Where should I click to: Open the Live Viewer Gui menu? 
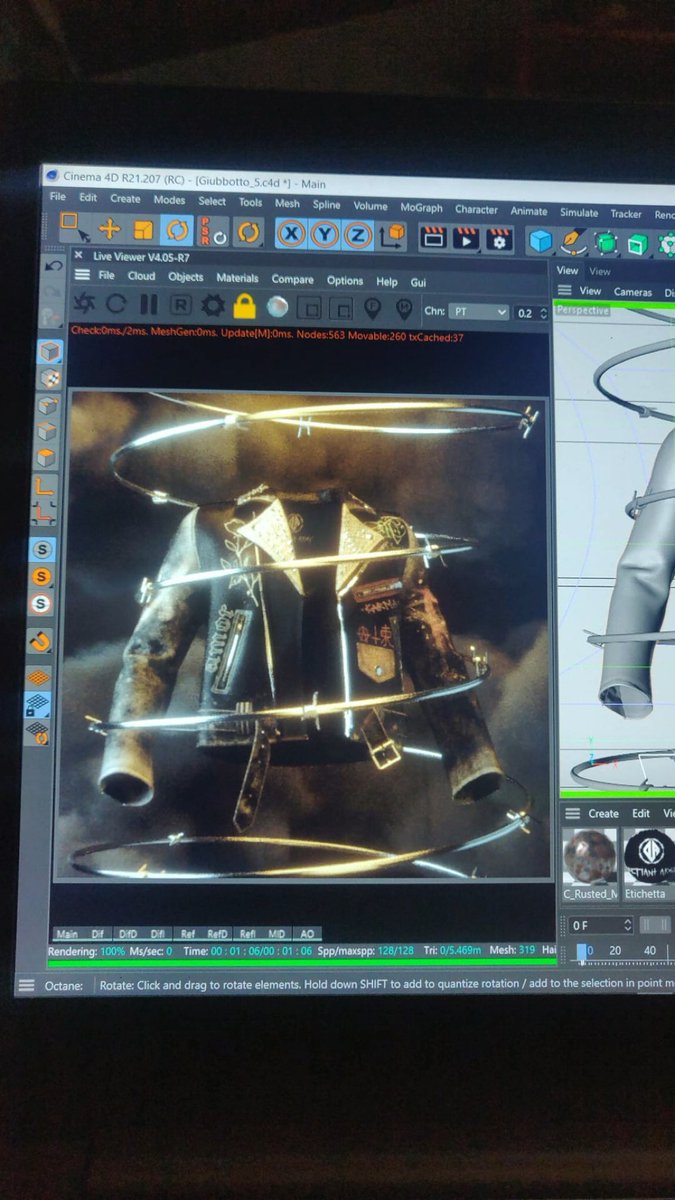pos(418,283)
